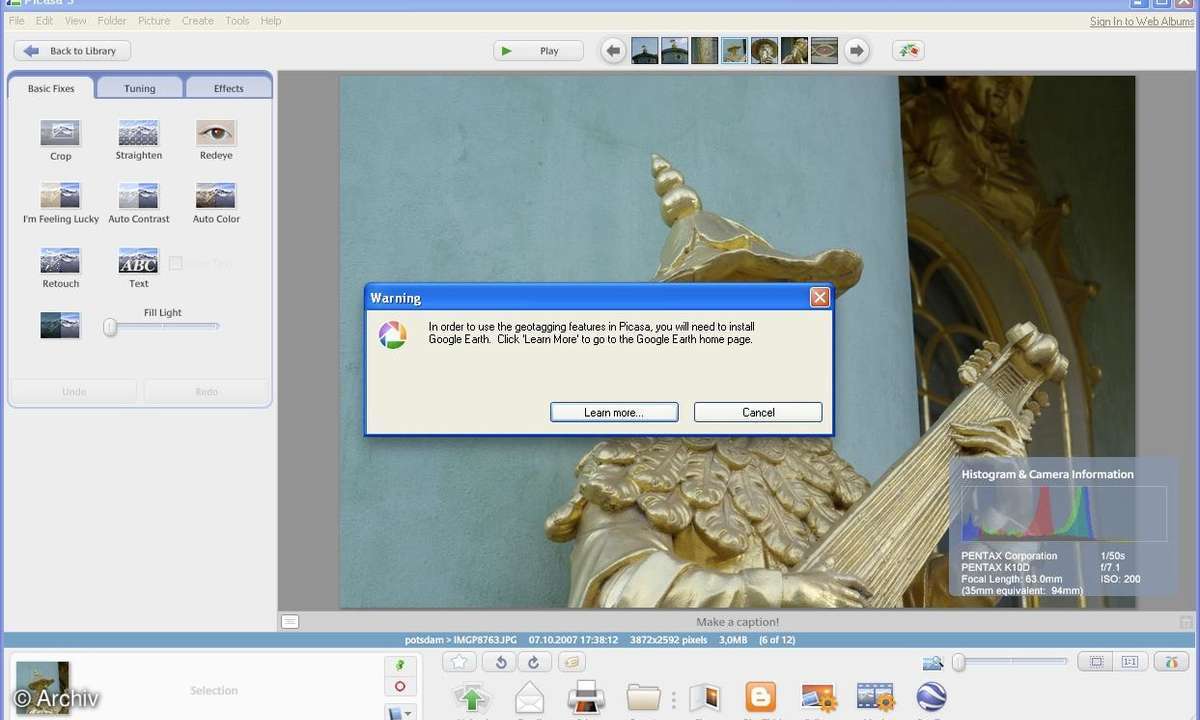This screenshot has height=720, width=1200.
Task: Click the trash icon in caption bar
Action: point(1186,622)
